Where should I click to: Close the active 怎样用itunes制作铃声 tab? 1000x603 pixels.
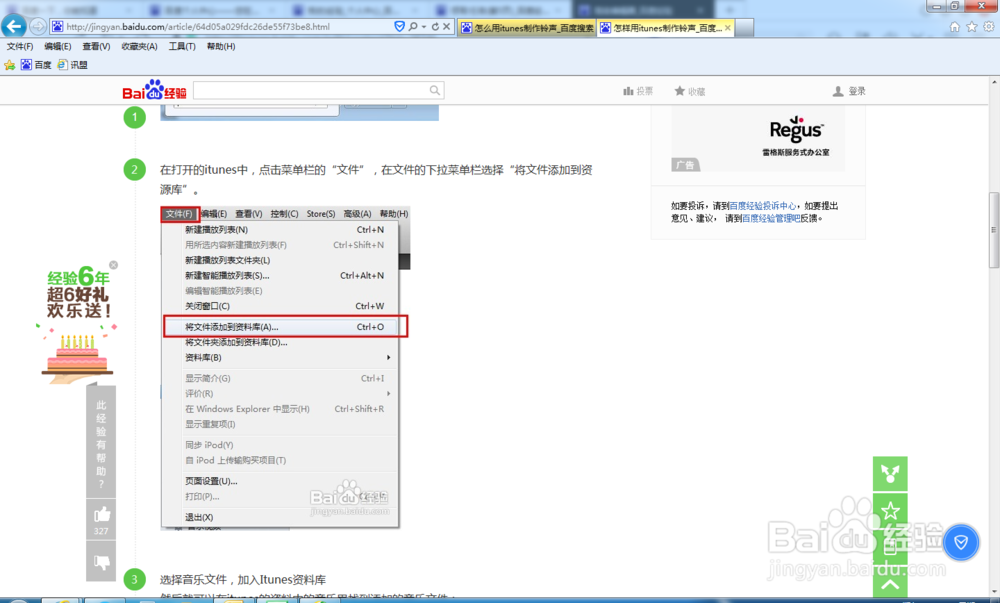[x=728, y=28]
